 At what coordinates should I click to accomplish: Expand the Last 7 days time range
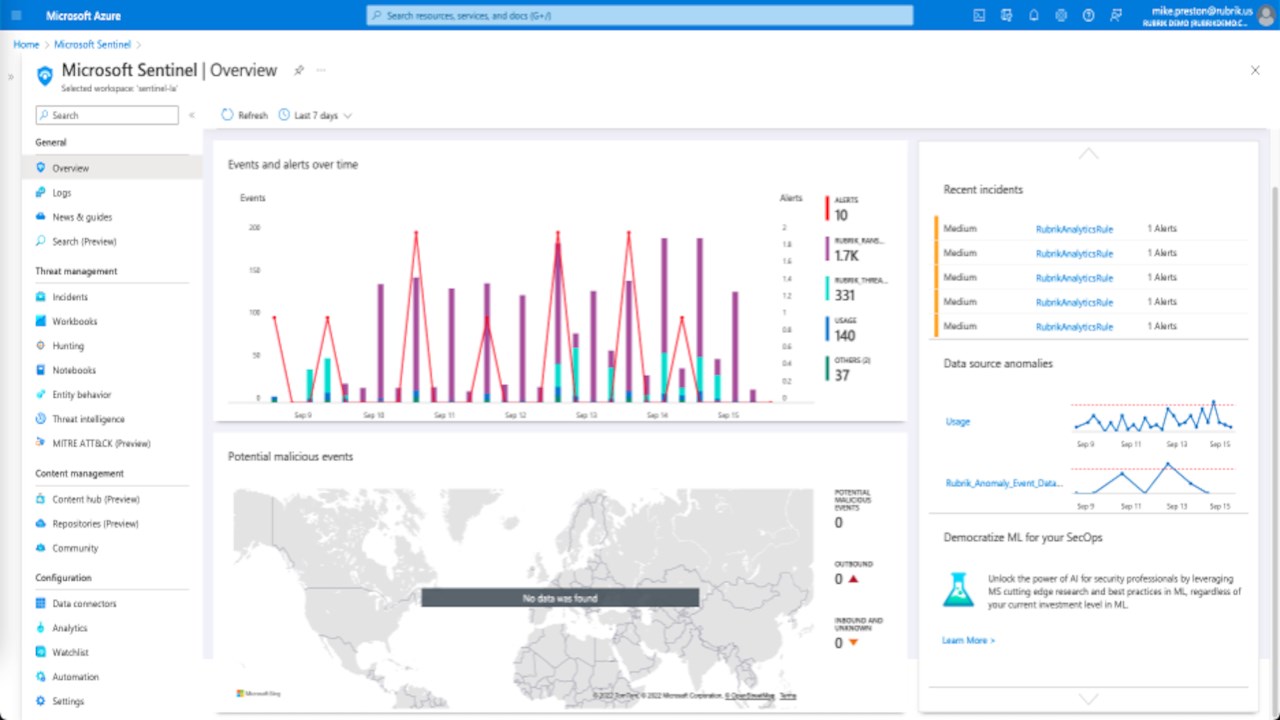[x=315, y=115]
